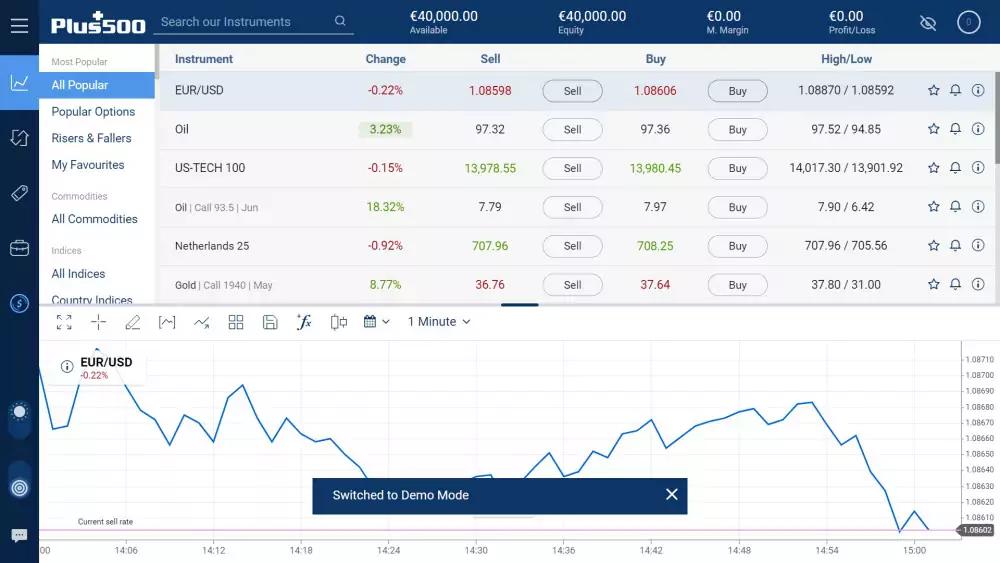Click the search magnifier icon
Screen dimensions: 1000x563
coord(340,21)
